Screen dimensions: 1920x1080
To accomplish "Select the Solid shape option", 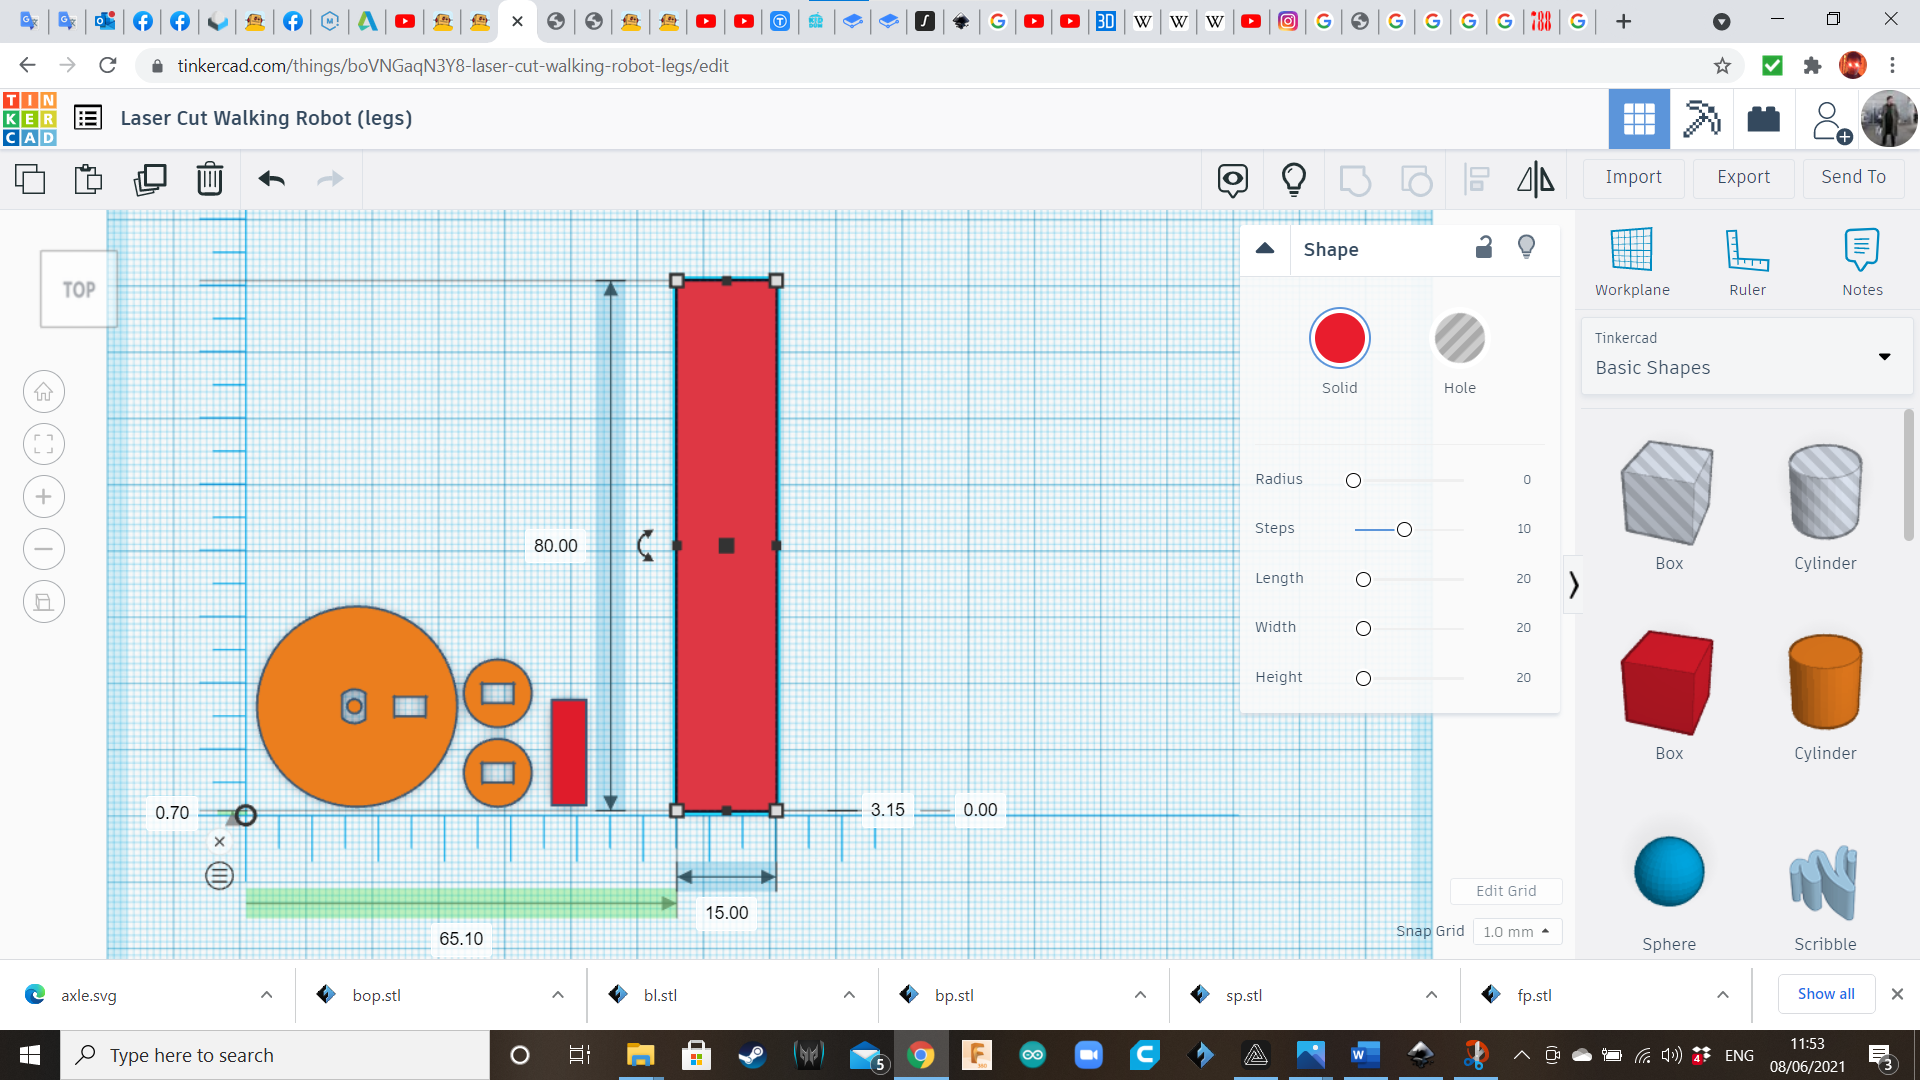I will click(x=1339, y=340).
